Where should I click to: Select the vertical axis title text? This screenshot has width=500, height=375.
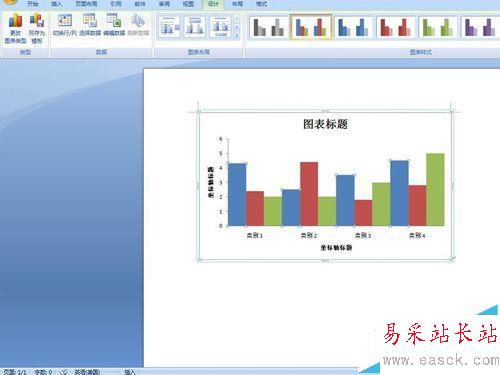click(x=211, y=182)
